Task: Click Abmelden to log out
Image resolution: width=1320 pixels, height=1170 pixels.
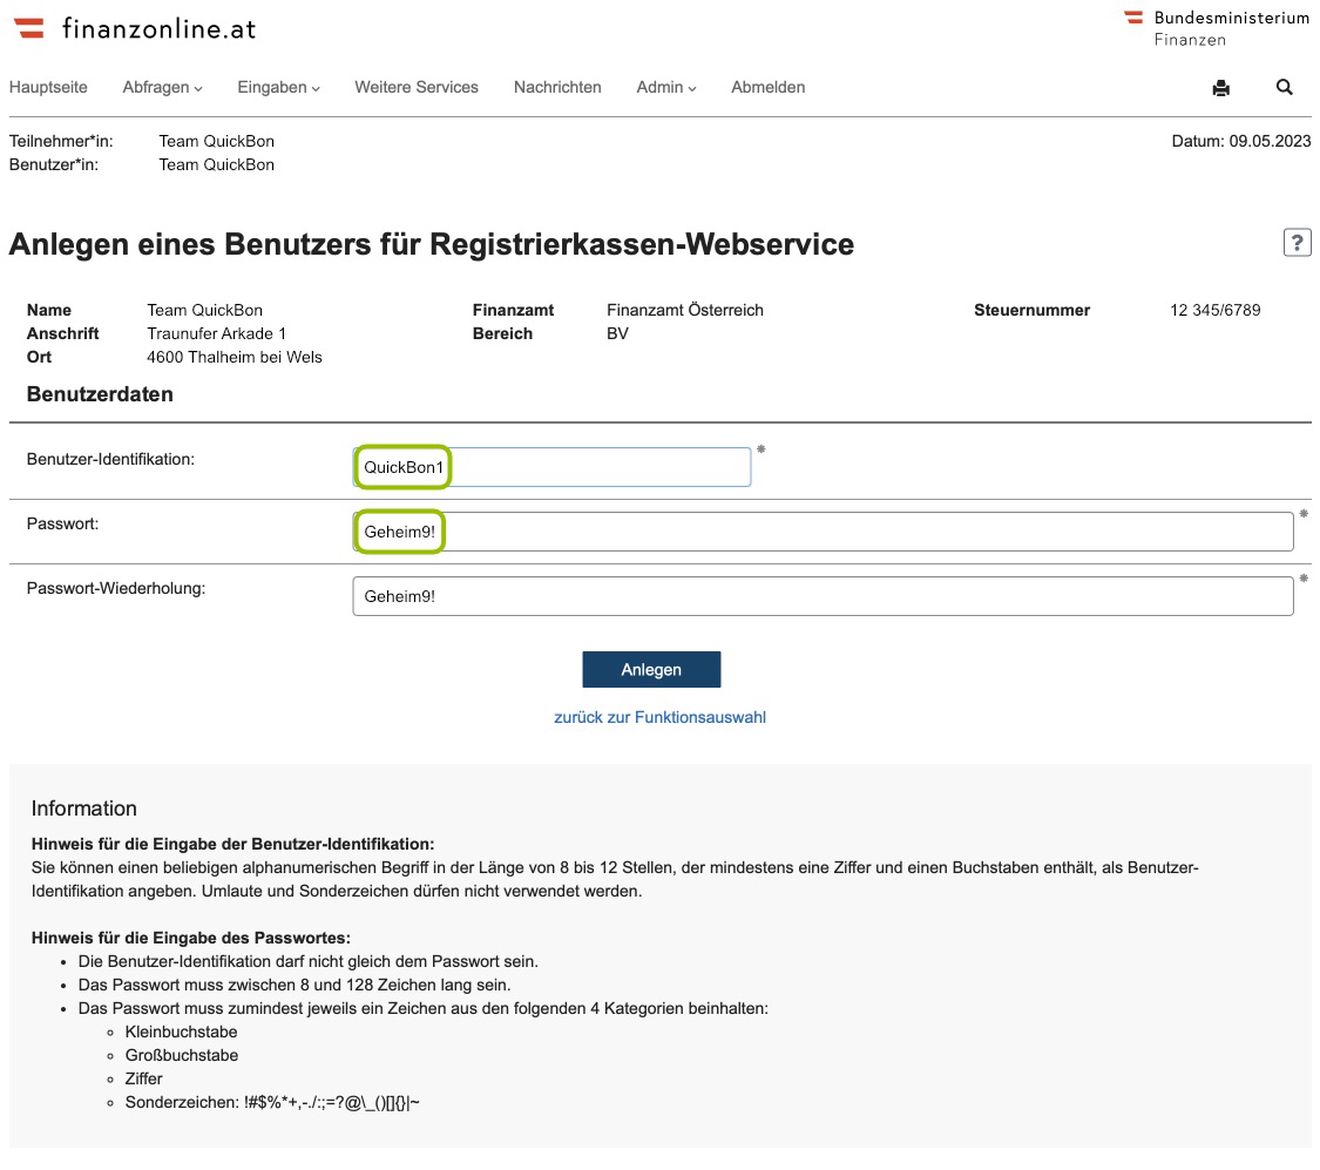Action: (768, 87)
